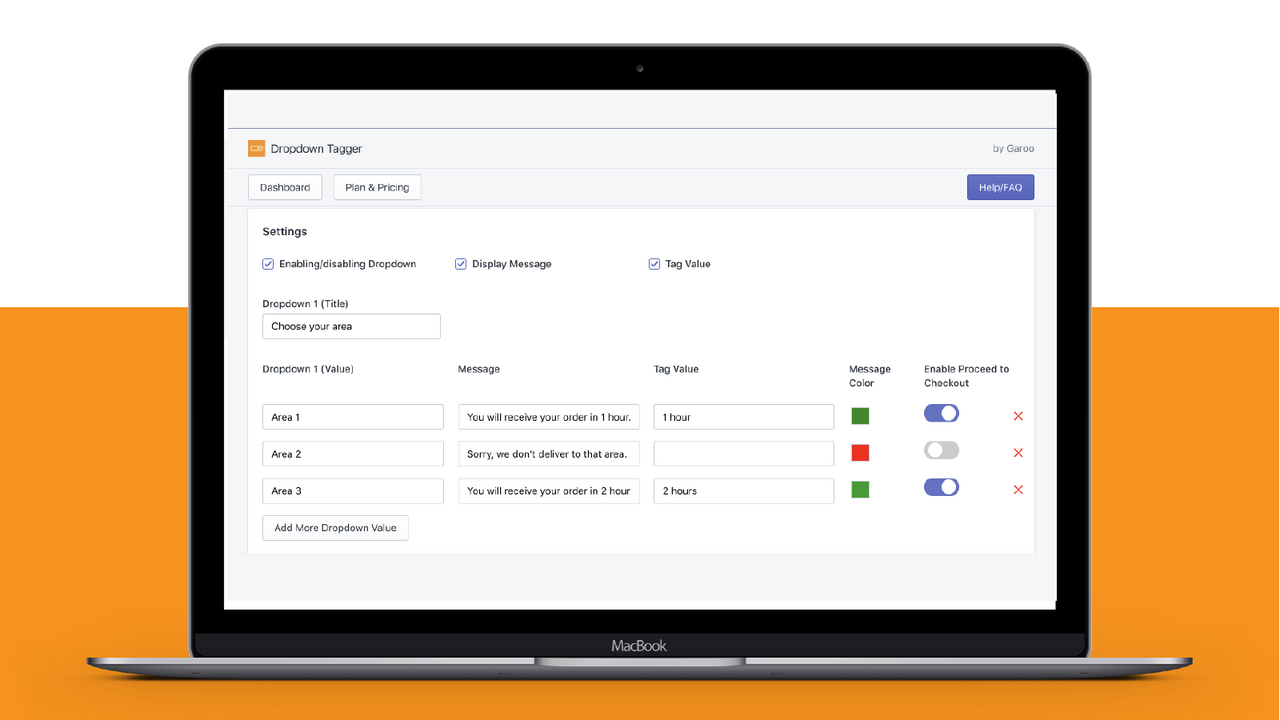The height and width of the screenshot is (720, 1280).
Task: Uncheck the Tag Value checkbox
Action: click(x=654, y=263)
